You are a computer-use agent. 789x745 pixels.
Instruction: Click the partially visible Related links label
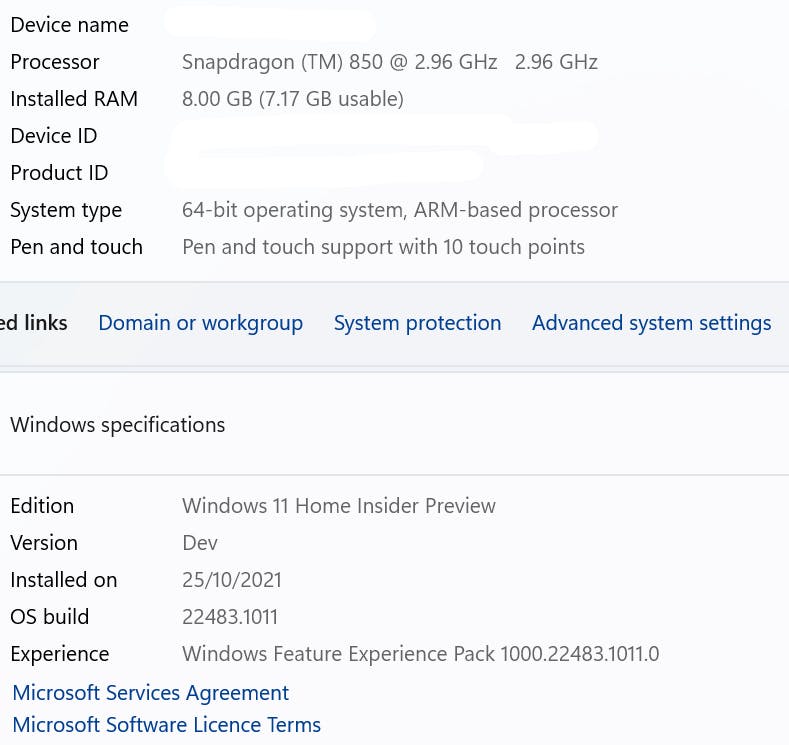coord(33,323)
